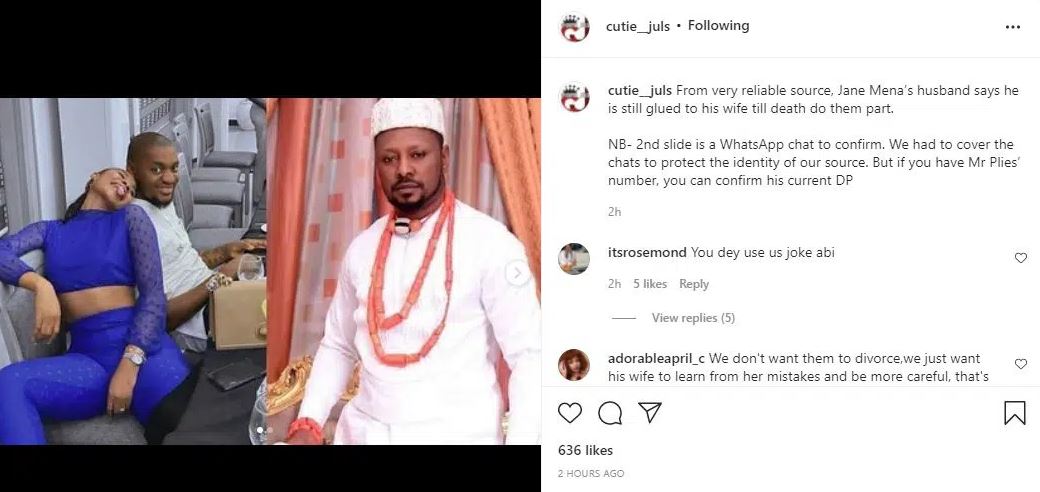Open the three-dot more options menu
Image resolution: width=1040 pixels, height=492 pixels.
(x=1013, y=27)
